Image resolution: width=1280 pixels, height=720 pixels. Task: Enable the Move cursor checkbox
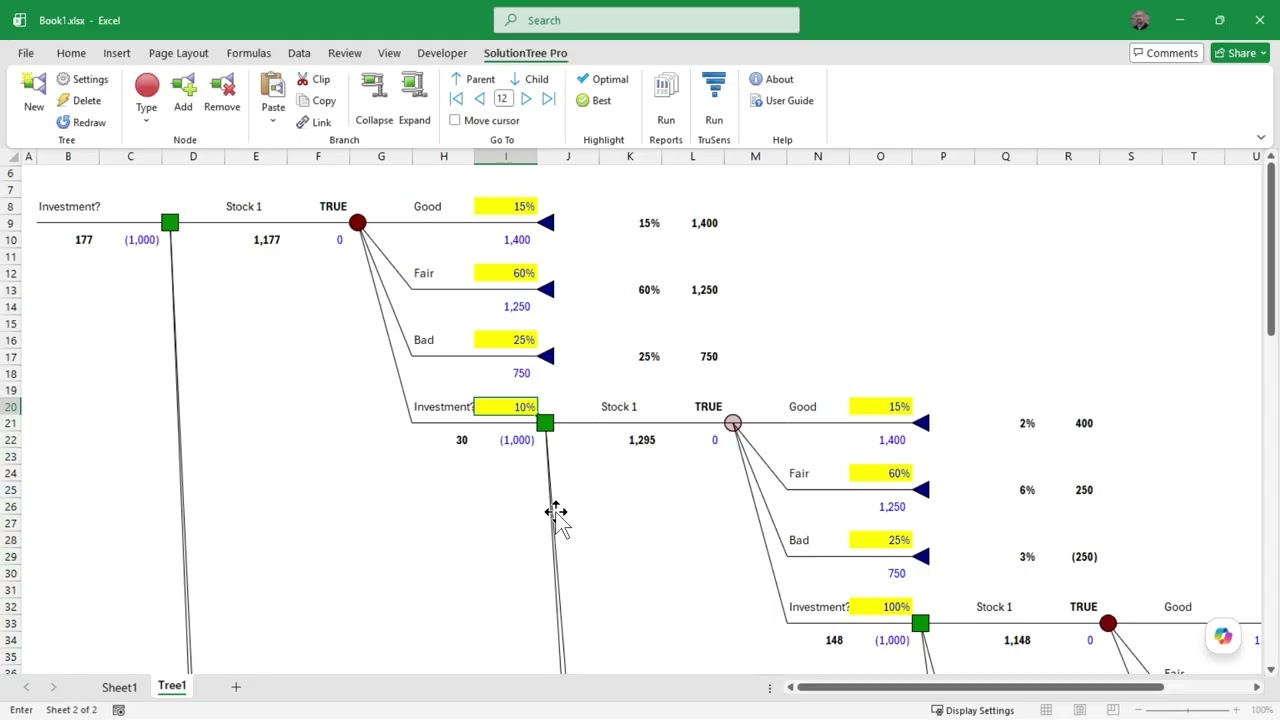[x=455, y=120]
